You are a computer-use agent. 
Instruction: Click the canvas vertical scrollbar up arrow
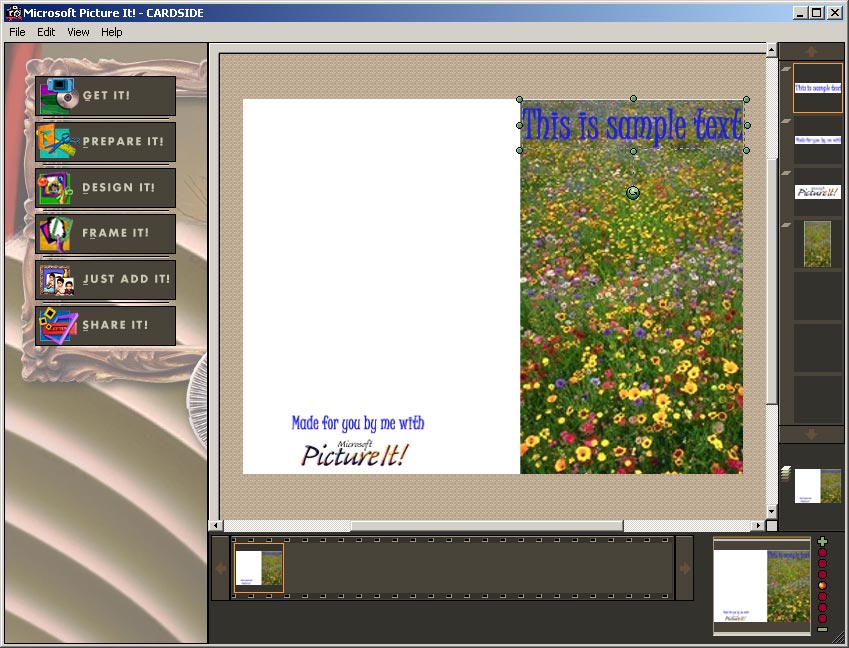pyautogui.click(x=772, y=50)
